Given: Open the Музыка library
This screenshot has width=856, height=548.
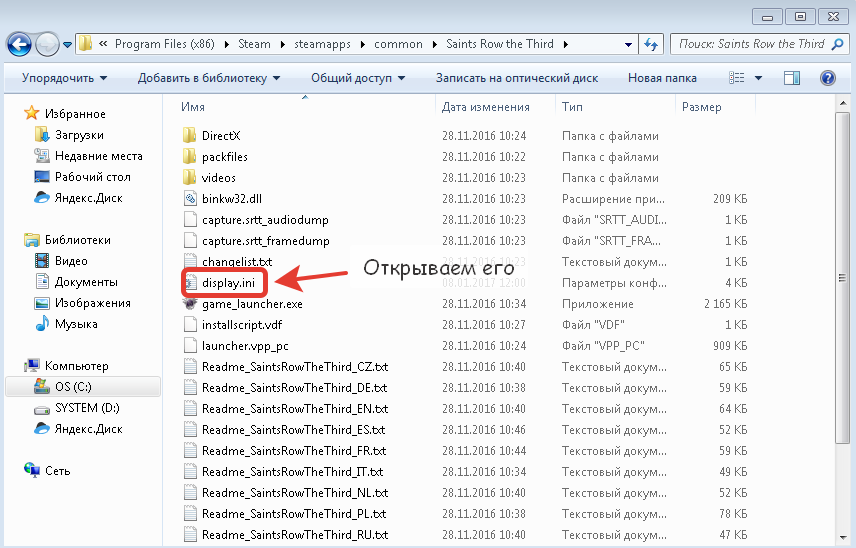Looking at the screenshot, I should click(x=66, y=324).
